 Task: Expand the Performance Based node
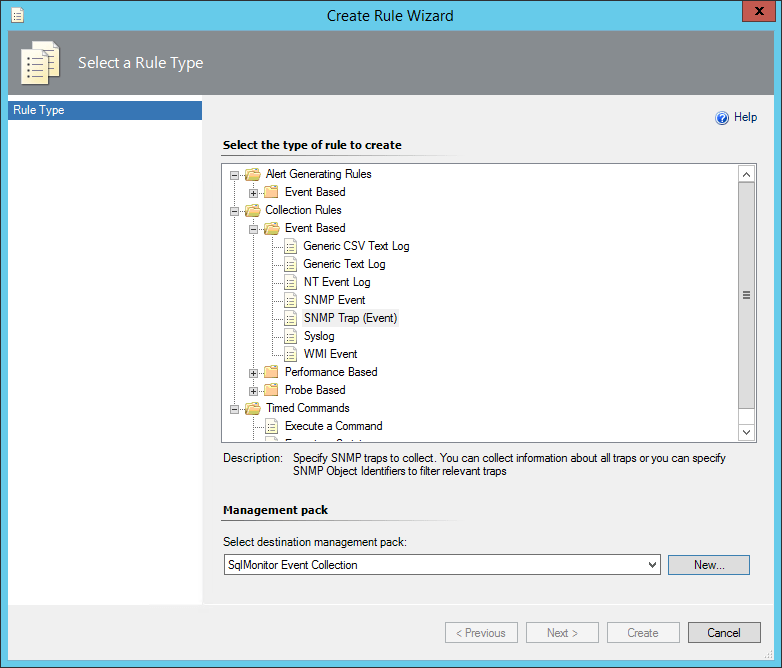coord(253,373)
